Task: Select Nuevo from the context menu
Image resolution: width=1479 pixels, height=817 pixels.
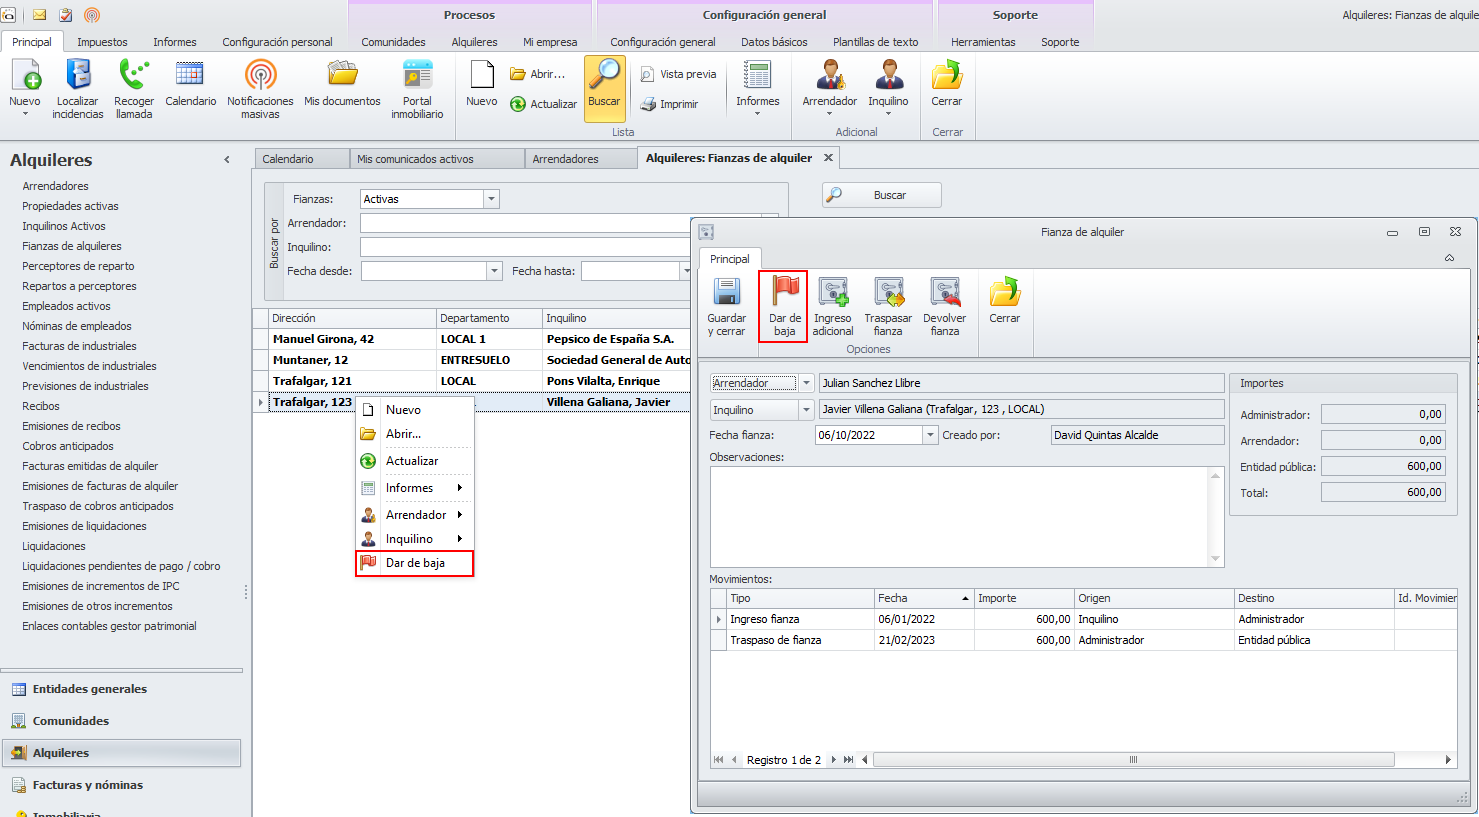Action: 414,410
